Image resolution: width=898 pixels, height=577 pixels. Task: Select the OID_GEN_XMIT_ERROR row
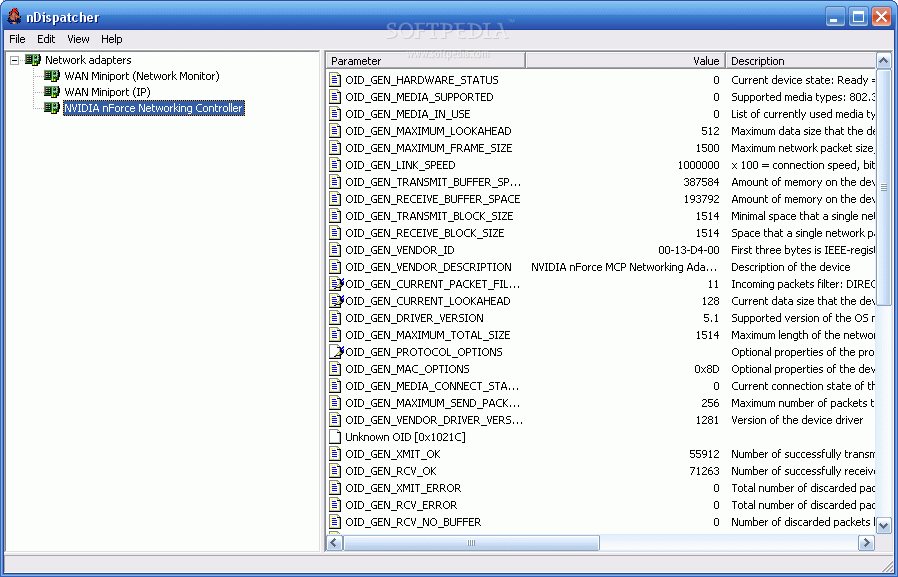click(601, 488)
